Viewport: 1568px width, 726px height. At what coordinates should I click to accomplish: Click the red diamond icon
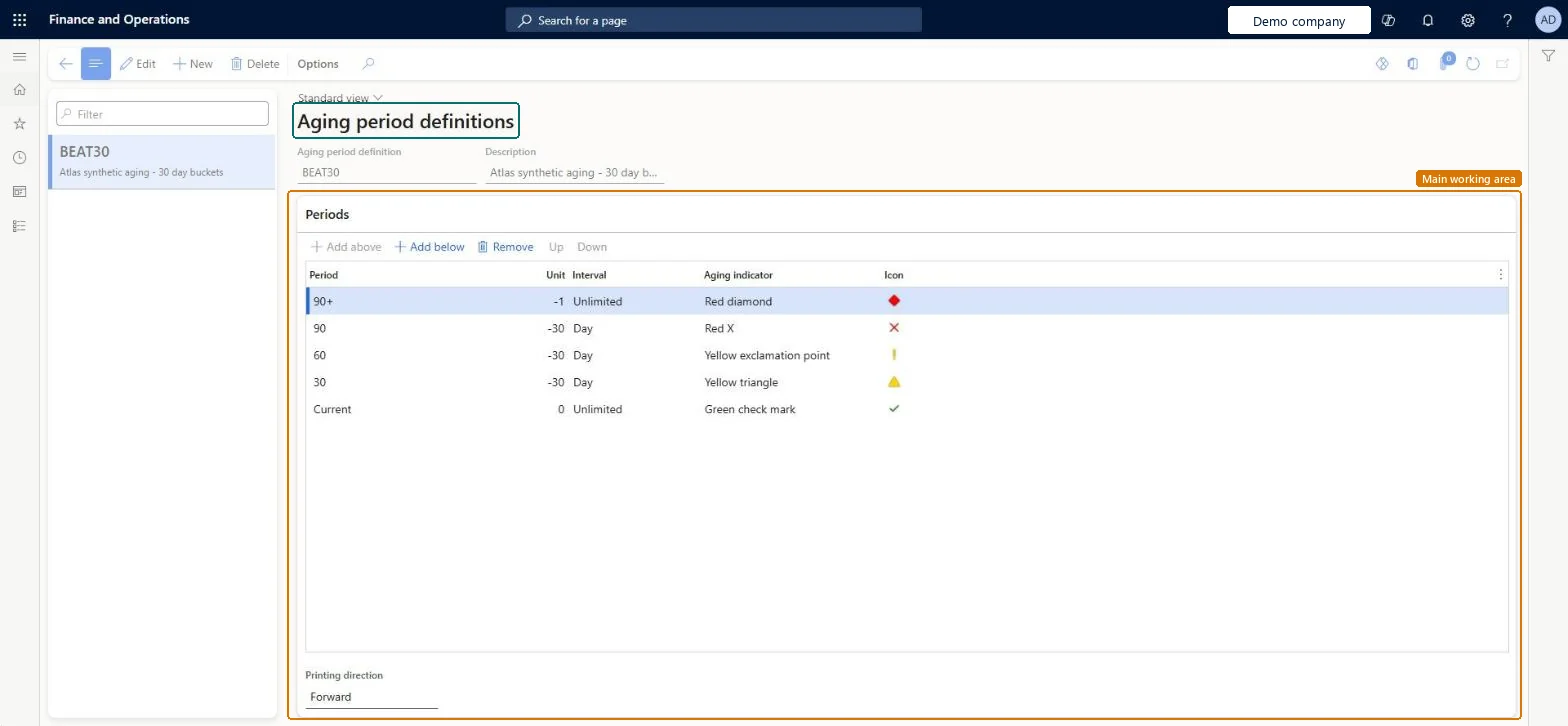coord(894,300)
